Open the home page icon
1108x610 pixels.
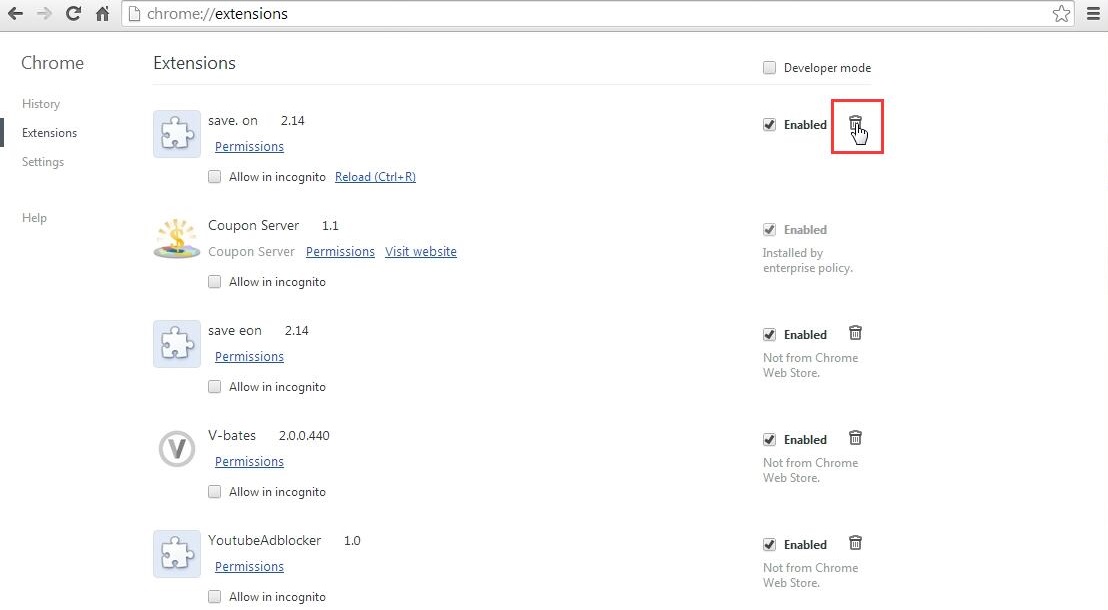pyautogui.click(x=102, y=13)
